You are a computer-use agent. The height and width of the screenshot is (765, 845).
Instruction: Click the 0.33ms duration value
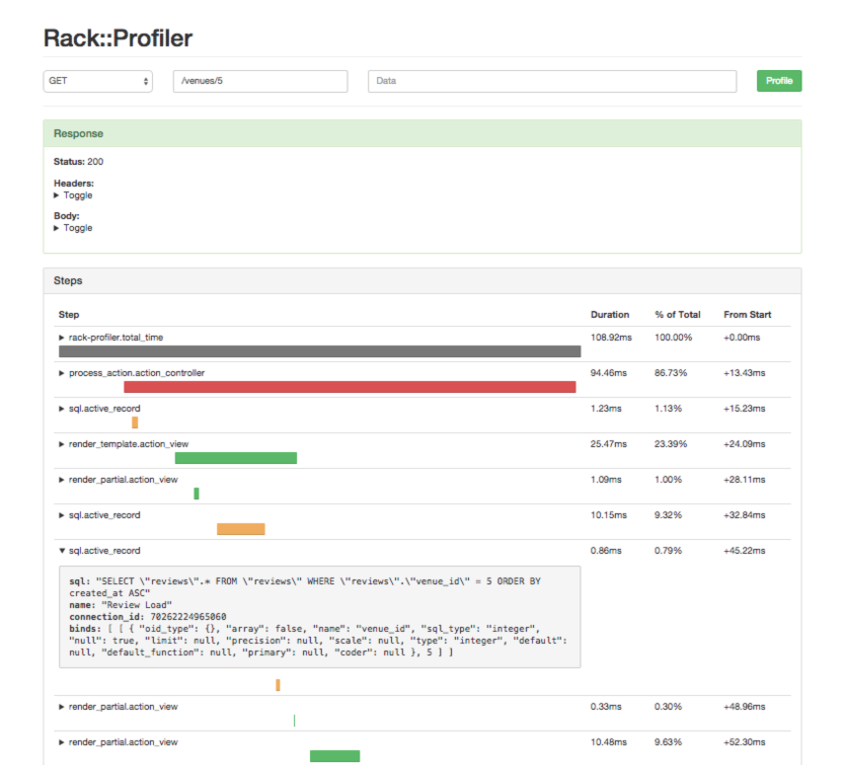(606, 706)
